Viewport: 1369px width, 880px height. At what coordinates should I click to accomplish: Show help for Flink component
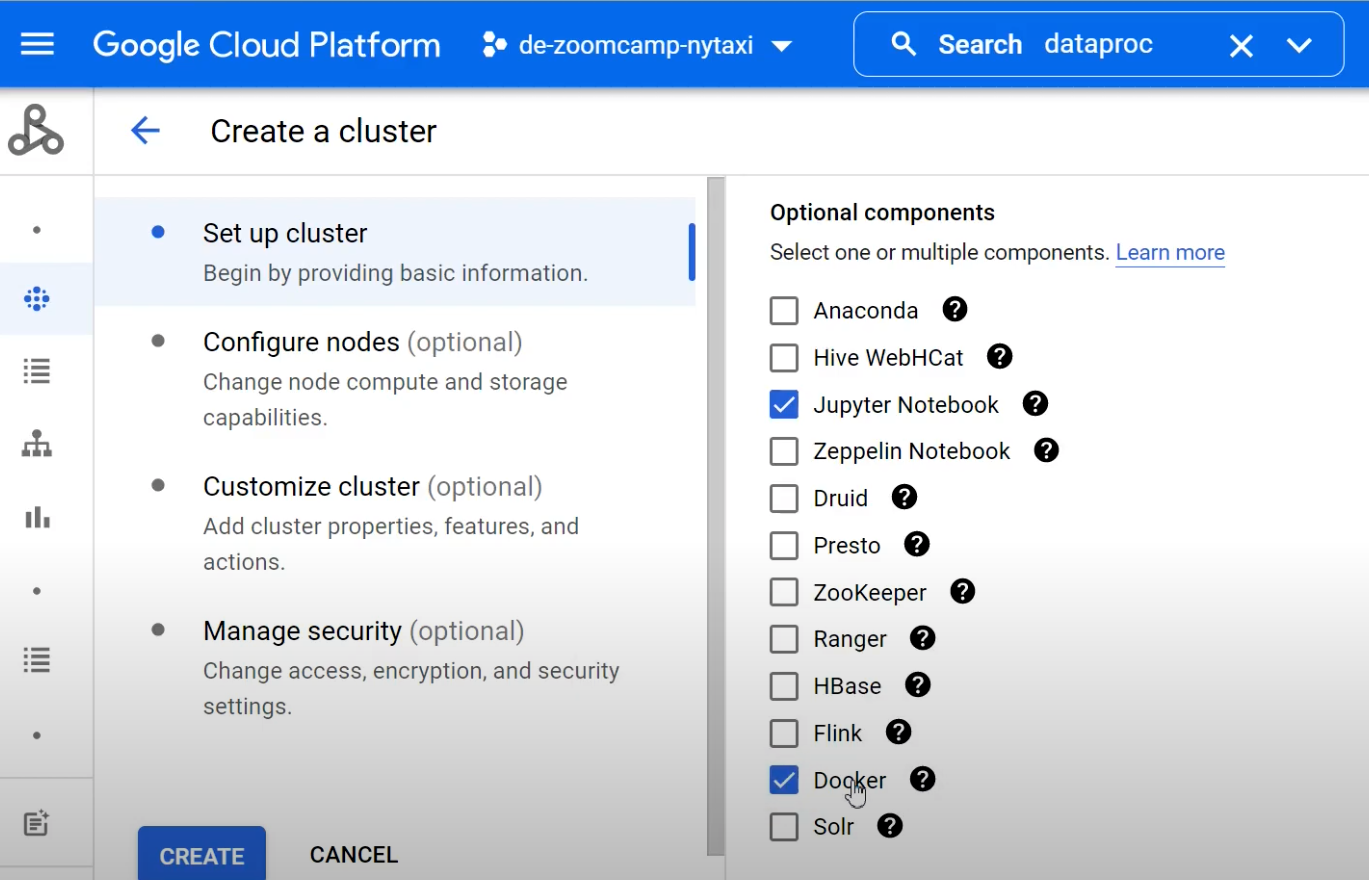(898, 732)
